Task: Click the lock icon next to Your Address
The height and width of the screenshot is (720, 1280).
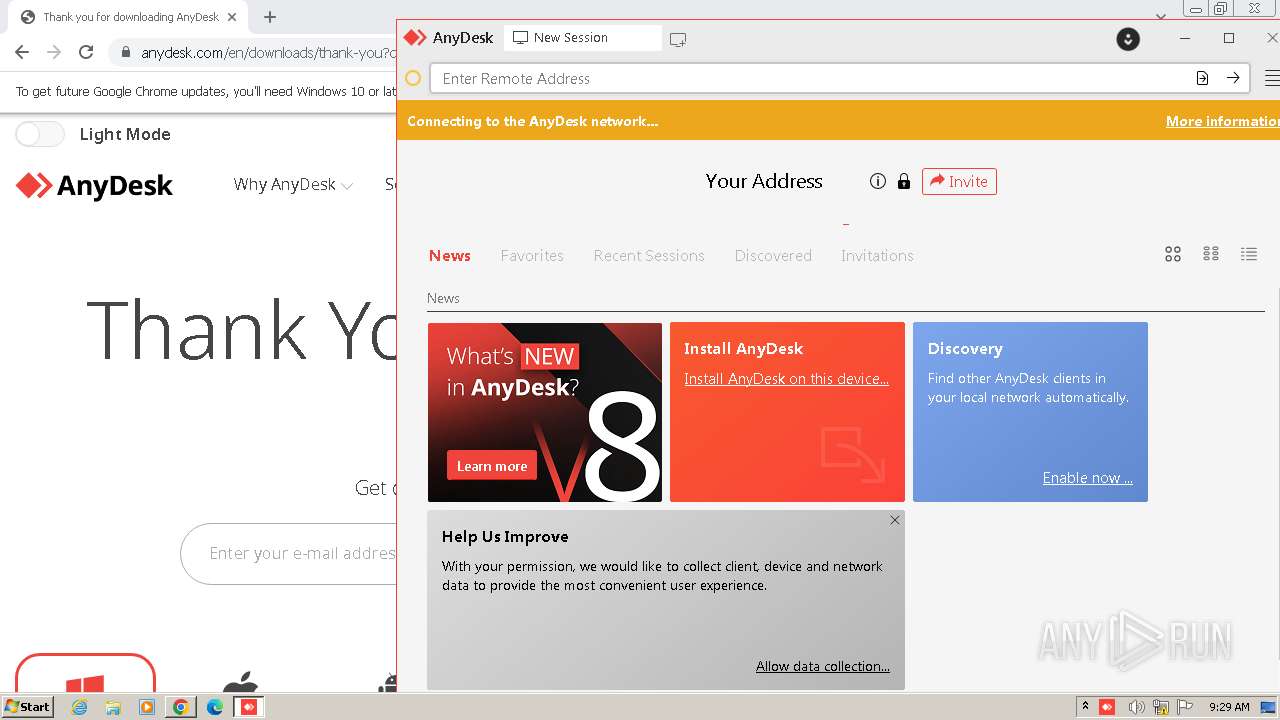Action: tap(904, 181)
